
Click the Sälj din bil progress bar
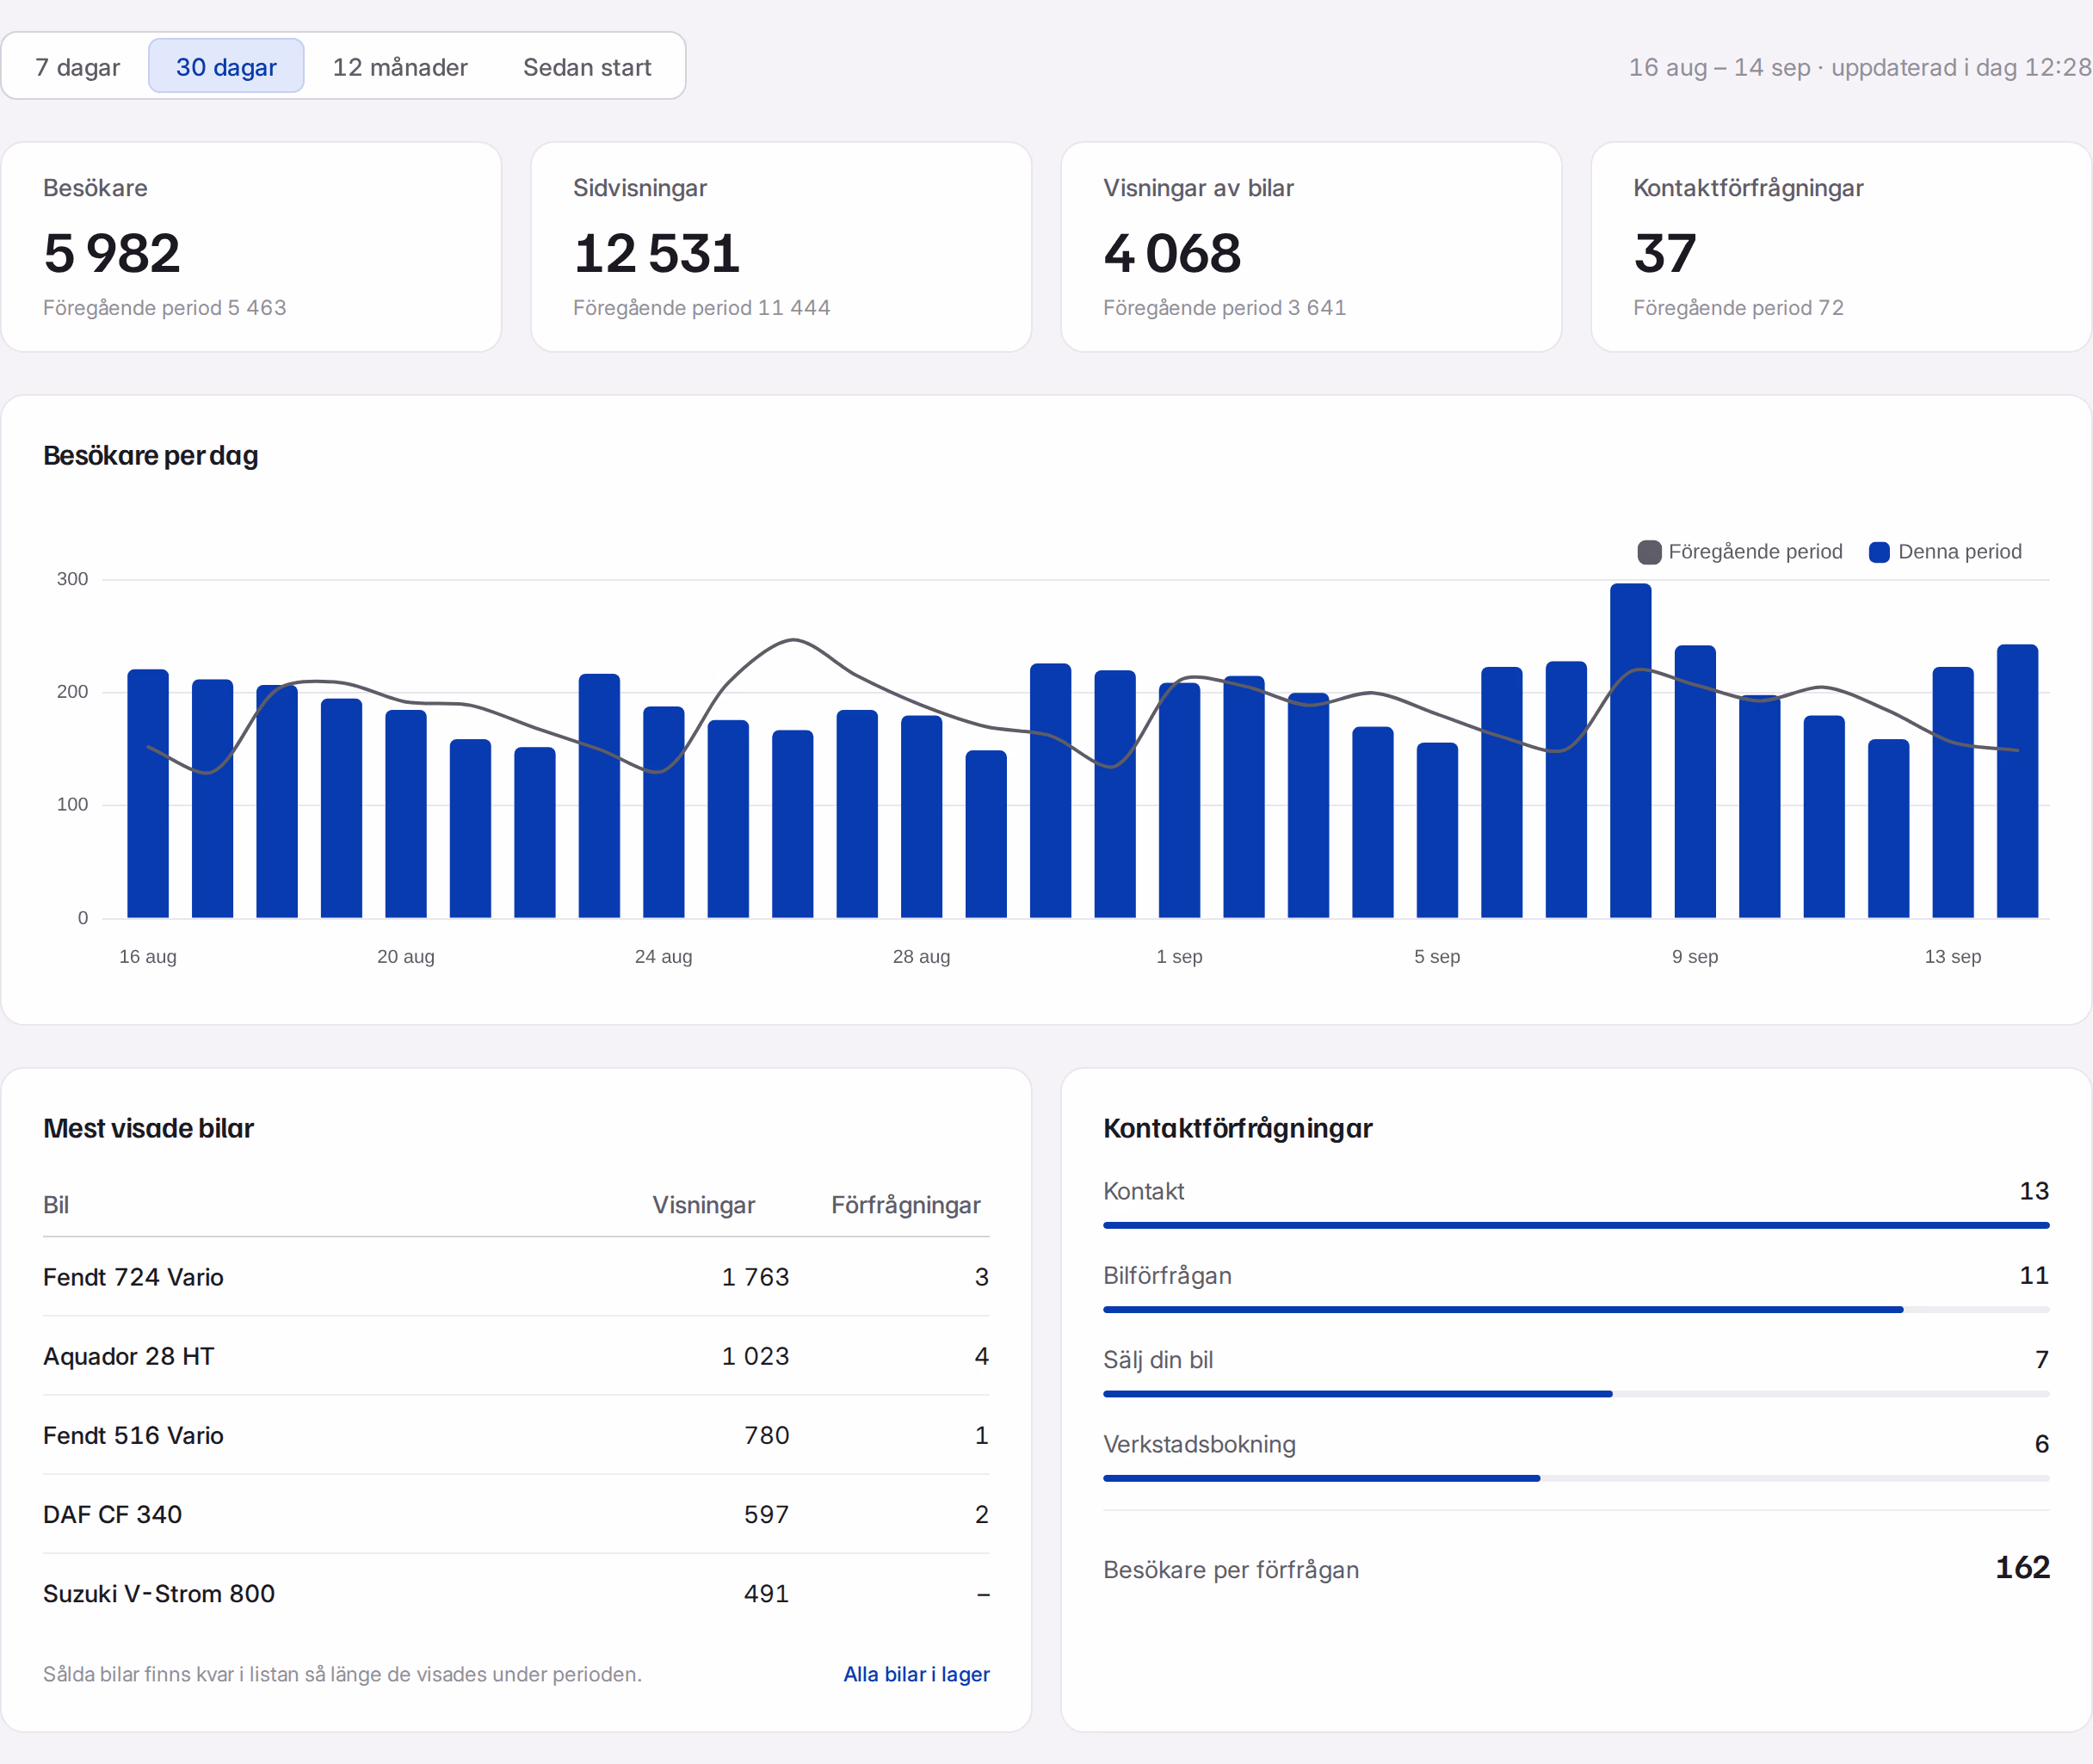[x=1576, y=1393]
